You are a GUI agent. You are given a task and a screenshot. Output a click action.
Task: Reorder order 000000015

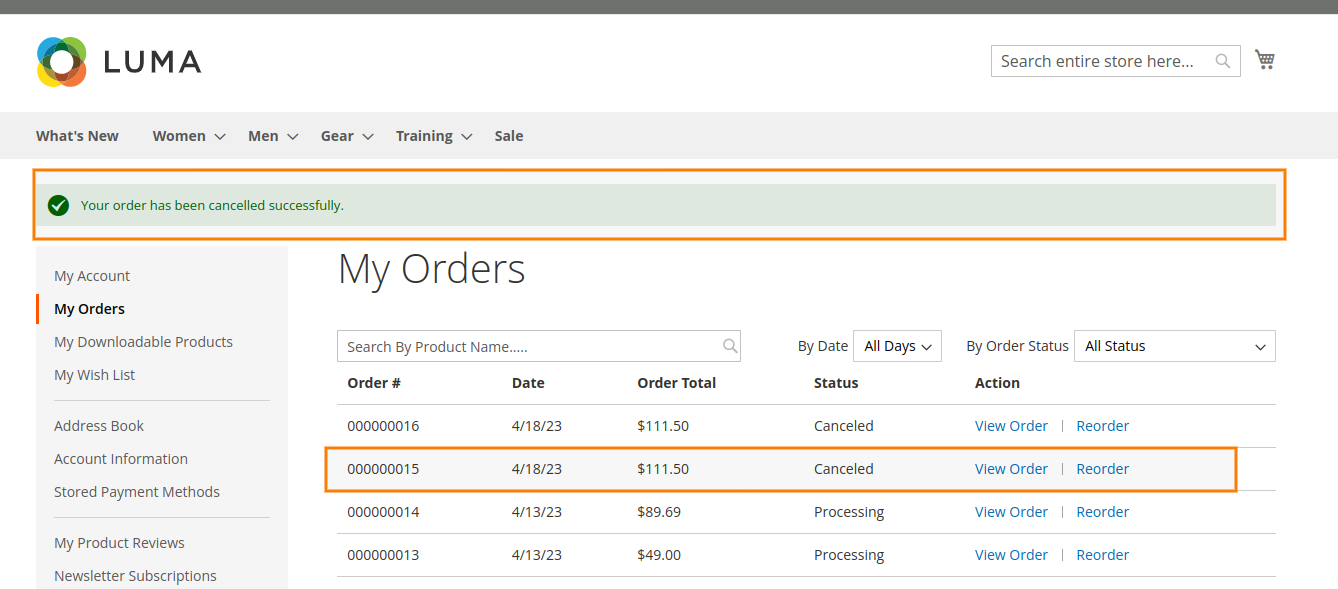(1102, 469)
